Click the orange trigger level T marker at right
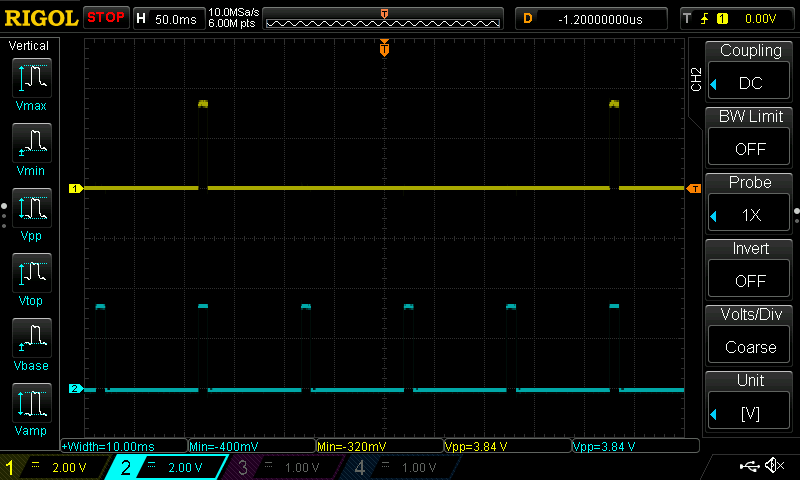 click(x=694, y=189)
